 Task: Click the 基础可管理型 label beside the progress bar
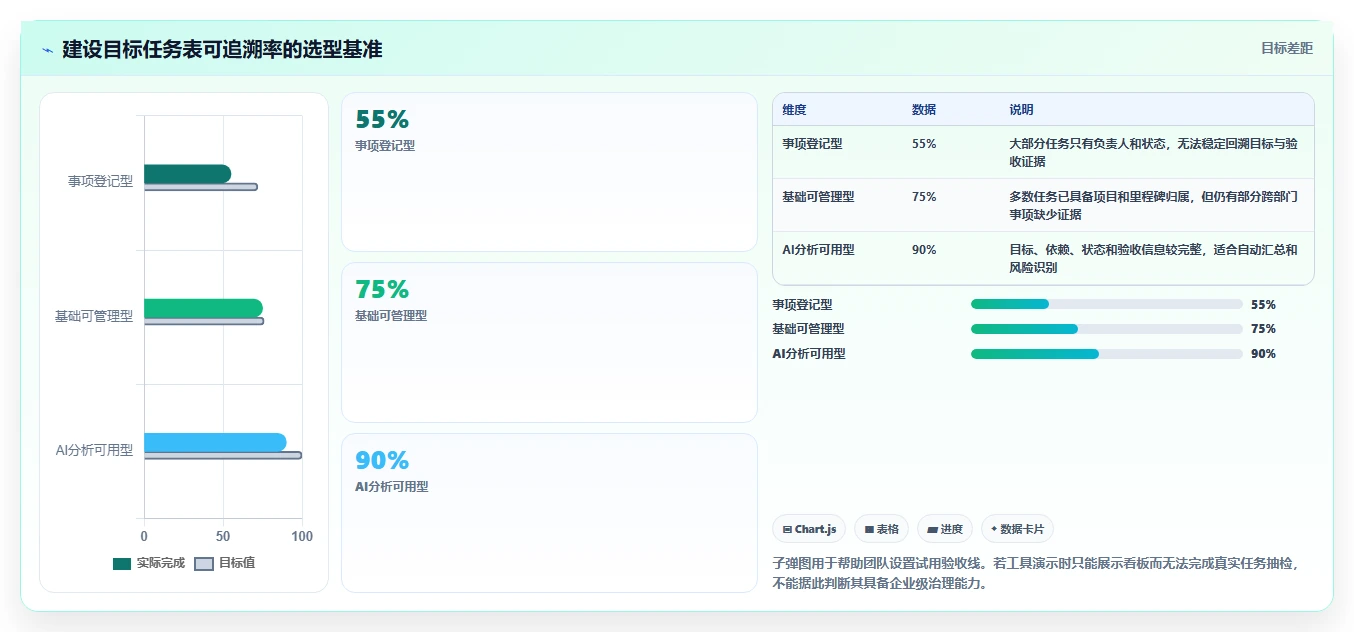808,329
